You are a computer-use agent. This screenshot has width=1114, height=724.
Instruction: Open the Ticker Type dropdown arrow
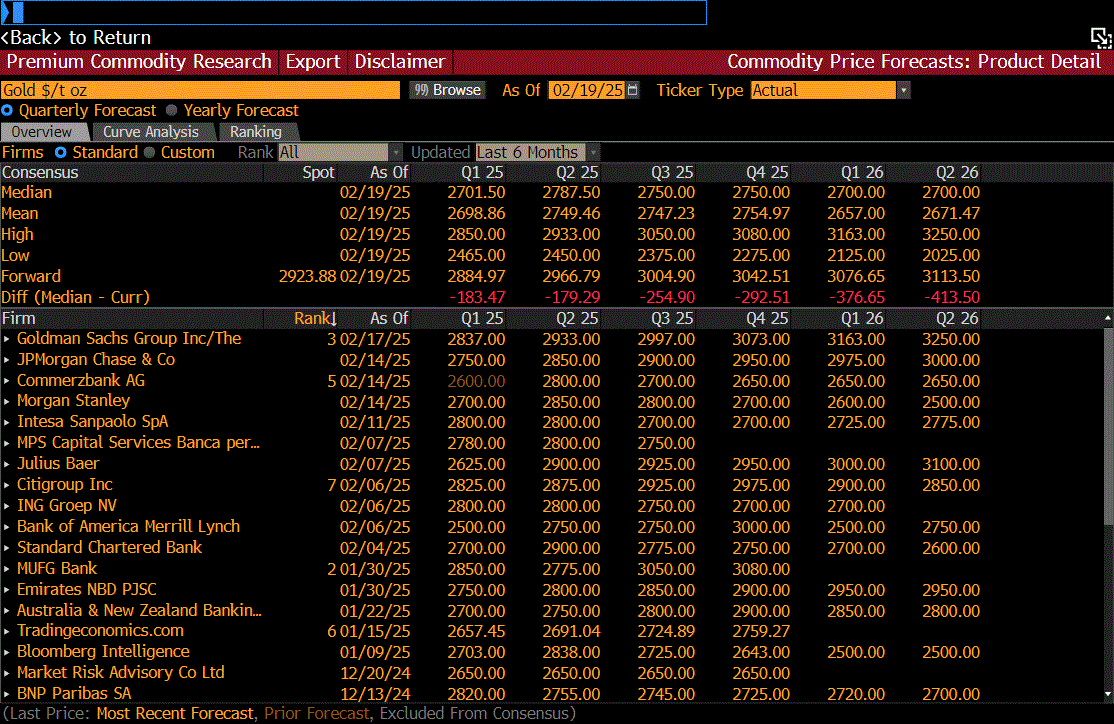(x=904, y=90)
